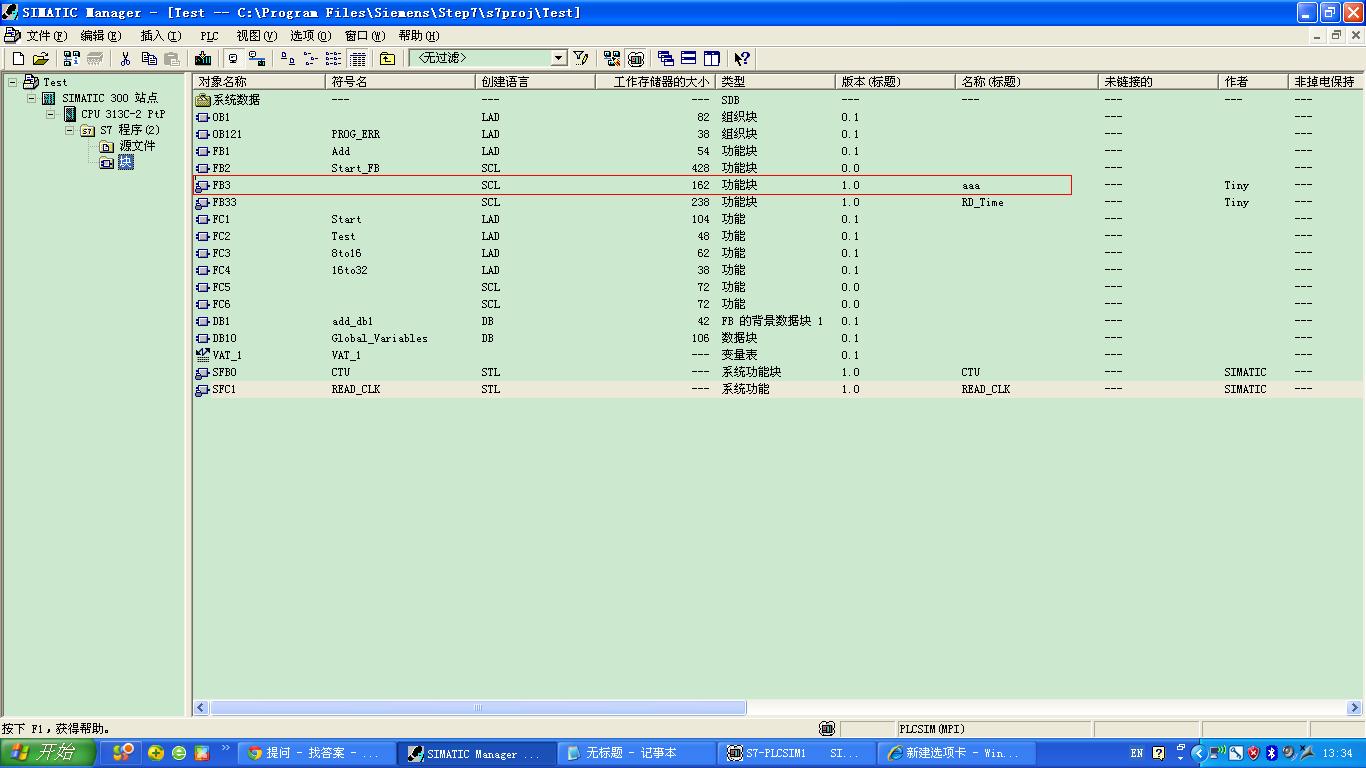Sort by 符号名 column header
The image size is (1366, 768).
400,82
